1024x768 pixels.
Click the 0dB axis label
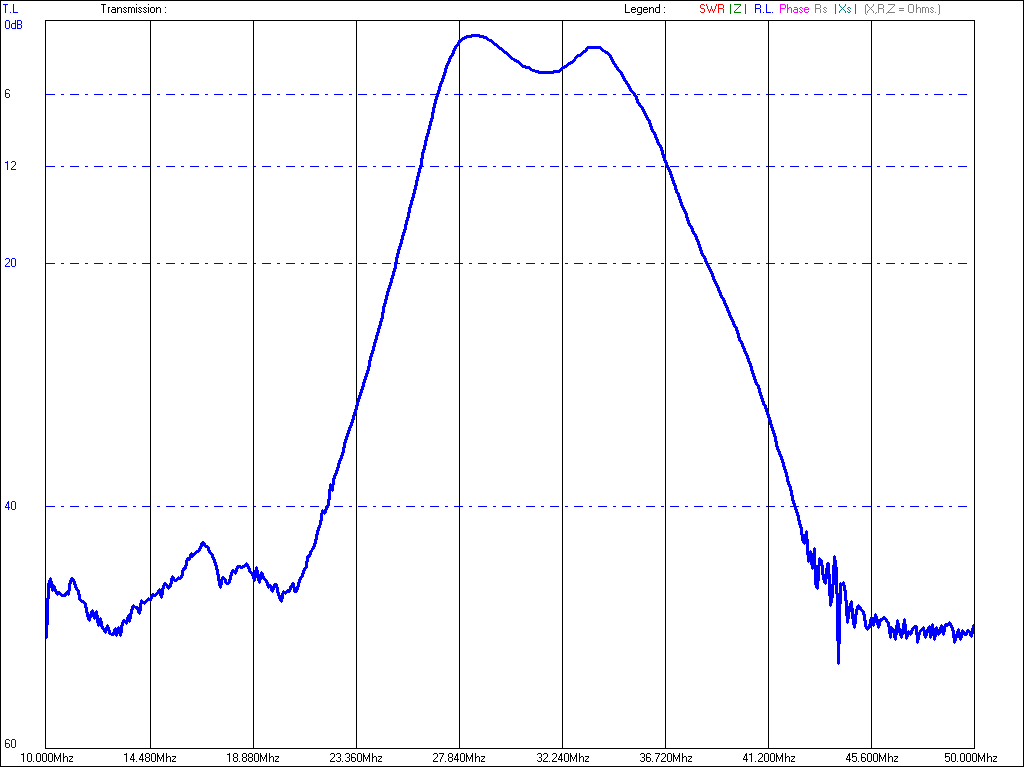tap(13, 25)
